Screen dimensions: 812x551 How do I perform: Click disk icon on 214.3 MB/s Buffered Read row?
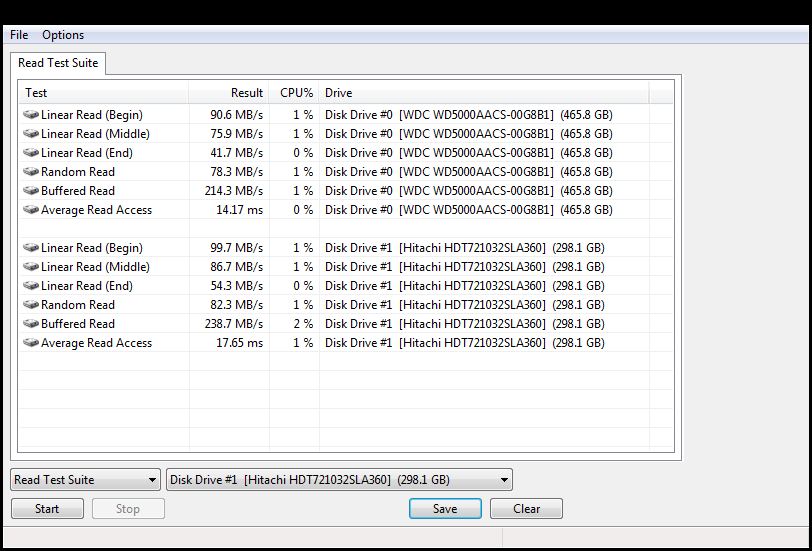point(30,191)
